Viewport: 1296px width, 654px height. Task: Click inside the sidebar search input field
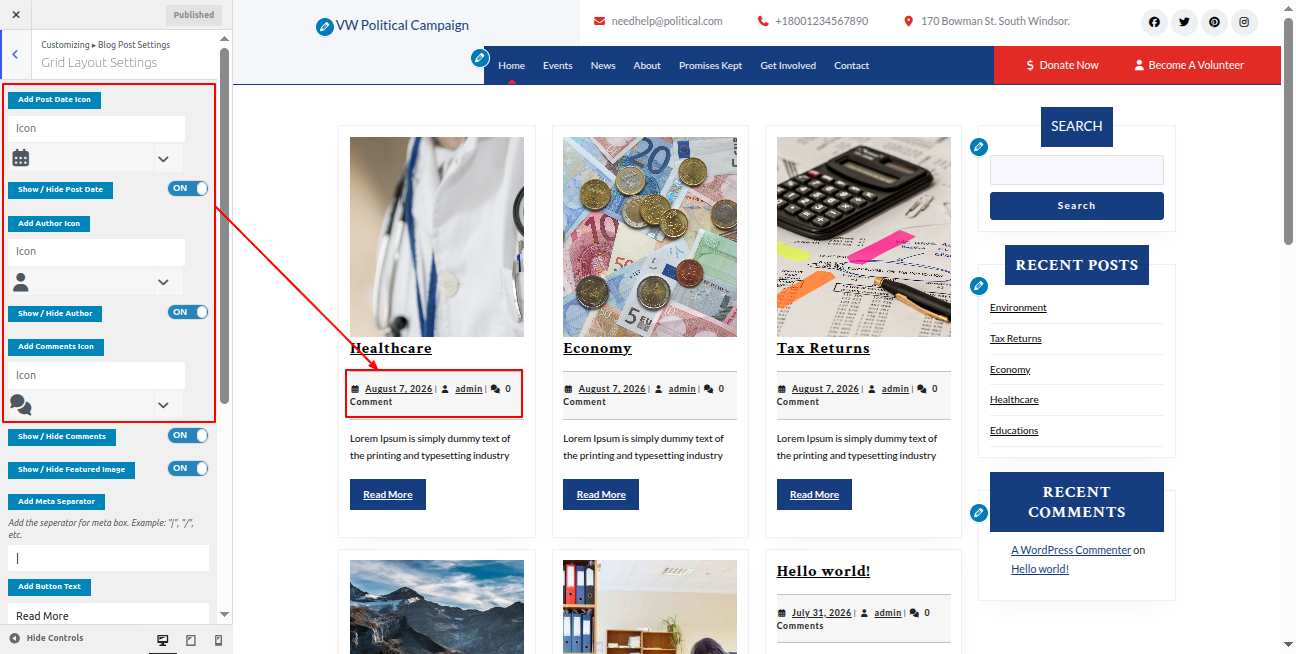point(1077,170)
